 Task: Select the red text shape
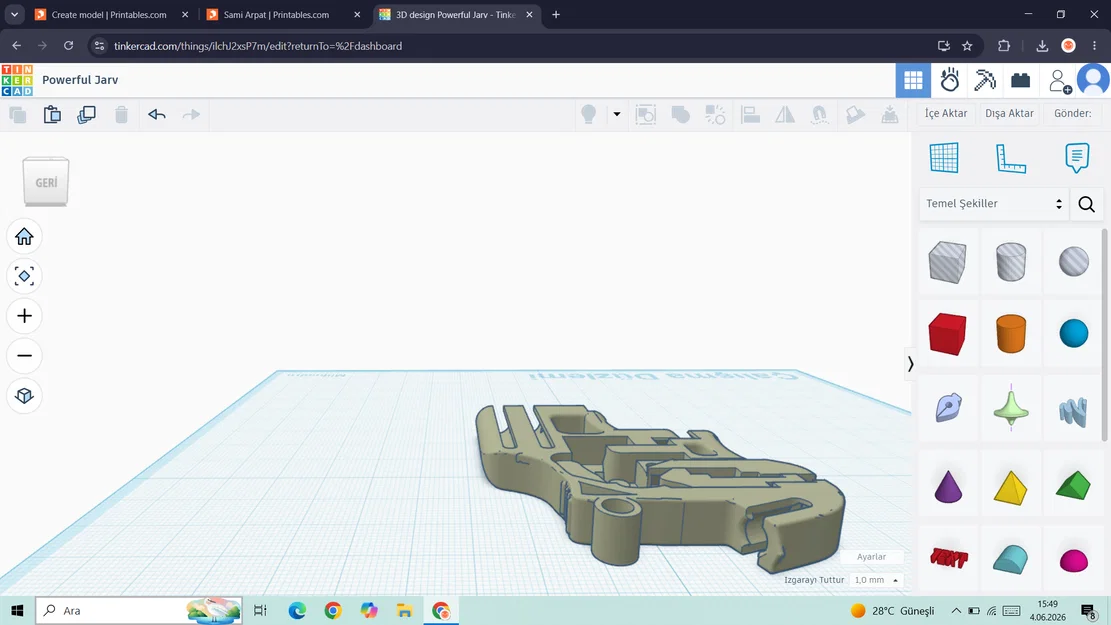(949, 558)
